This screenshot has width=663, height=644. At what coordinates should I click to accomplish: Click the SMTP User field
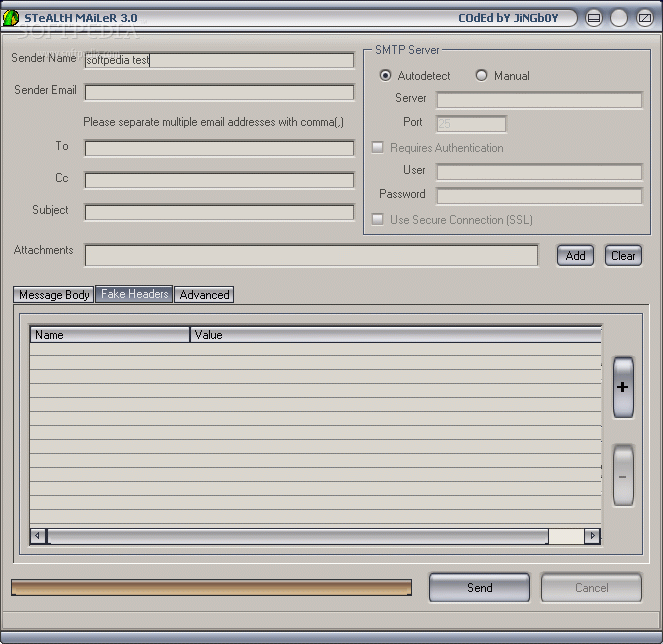tap(539, 172)
